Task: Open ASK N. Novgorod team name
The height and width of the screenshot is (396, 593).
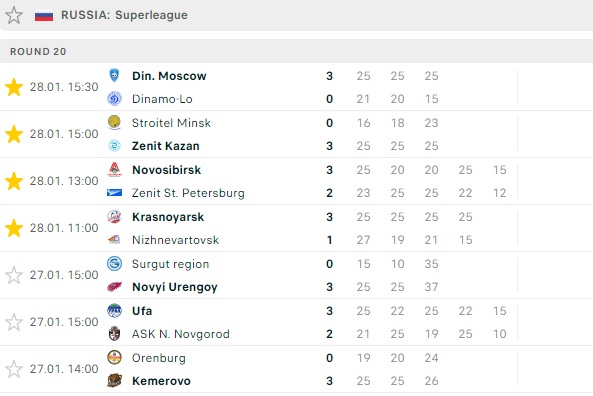Action: [181, 334]
